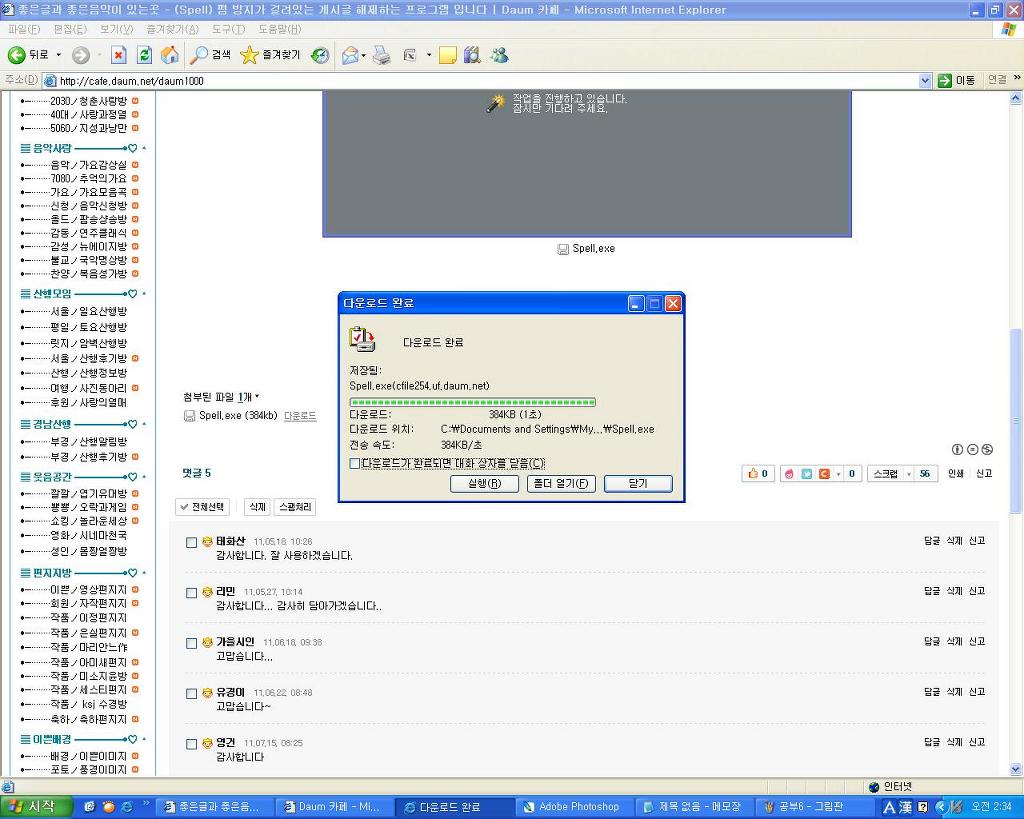Image resolution: width=1024 pixels, height=819 pixels.
Task: Click 닫기 button in download dialog
Action: tap(638, 484)
